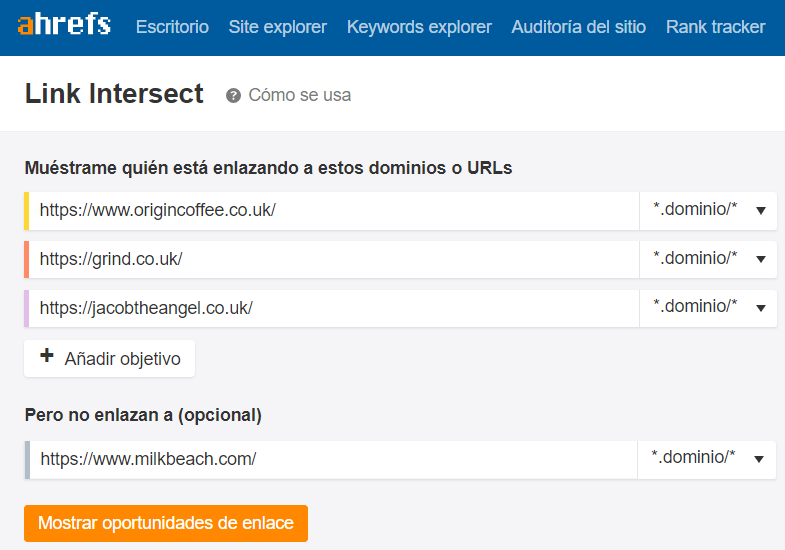Open mode dropdown for milkbeach.com

click(707, 459)
